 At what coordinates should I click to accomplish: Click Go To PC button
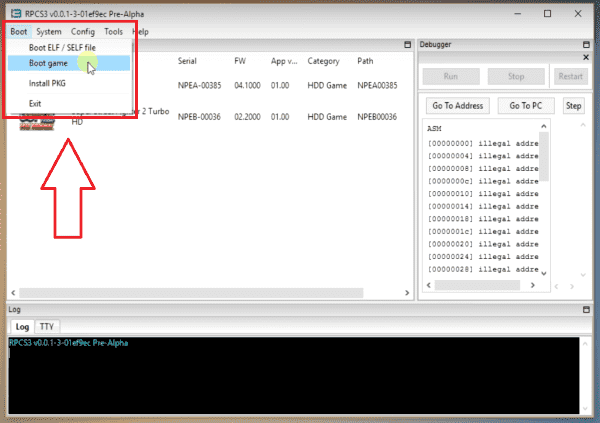coord(526,106)
